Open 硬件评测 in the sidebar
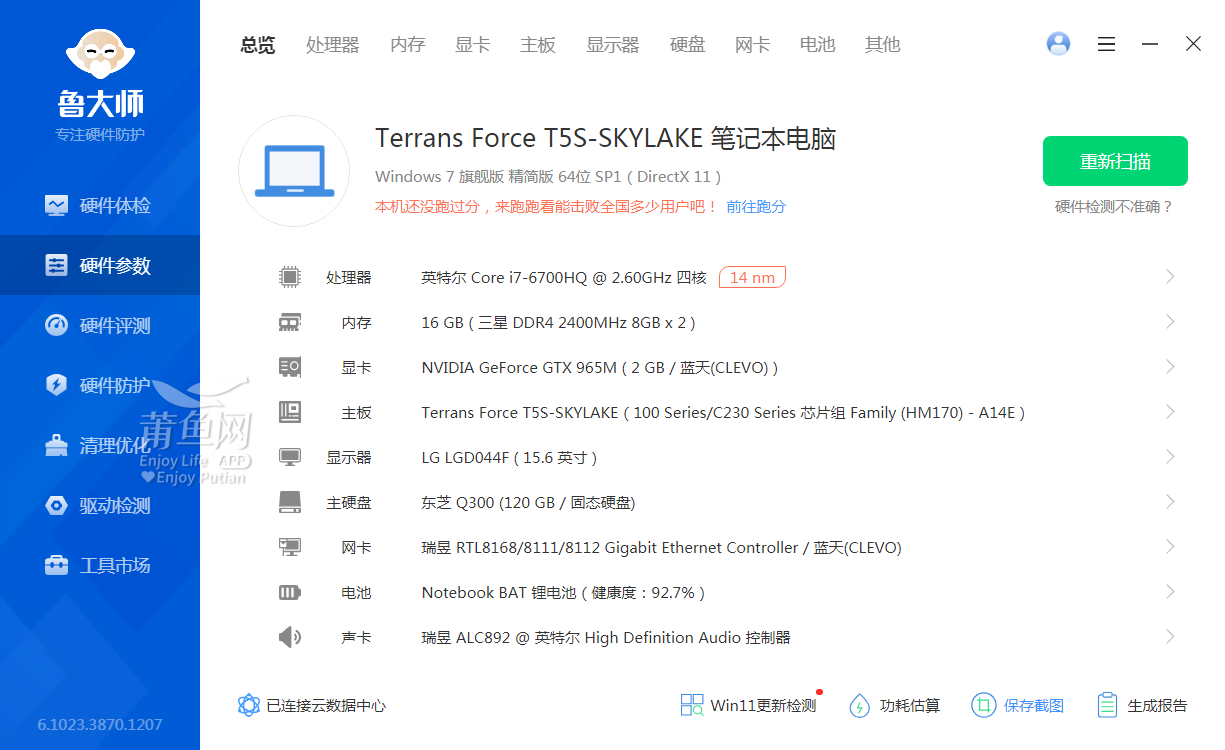Screen dimensions: 1225x750 (100, 325)
